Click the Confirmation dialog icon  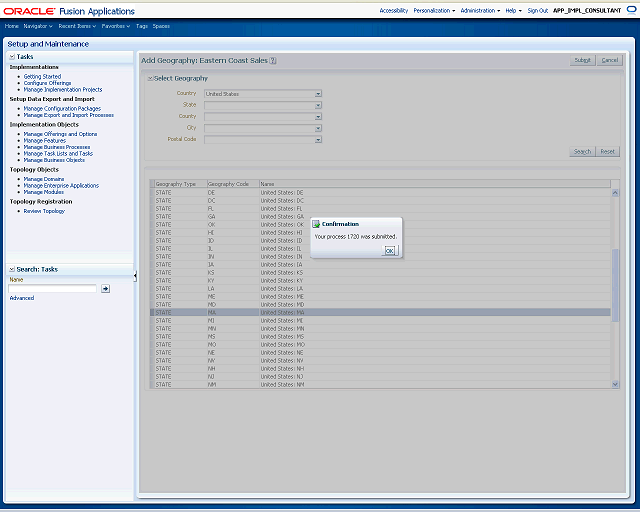pyautogui.click(x=316, y=224)
